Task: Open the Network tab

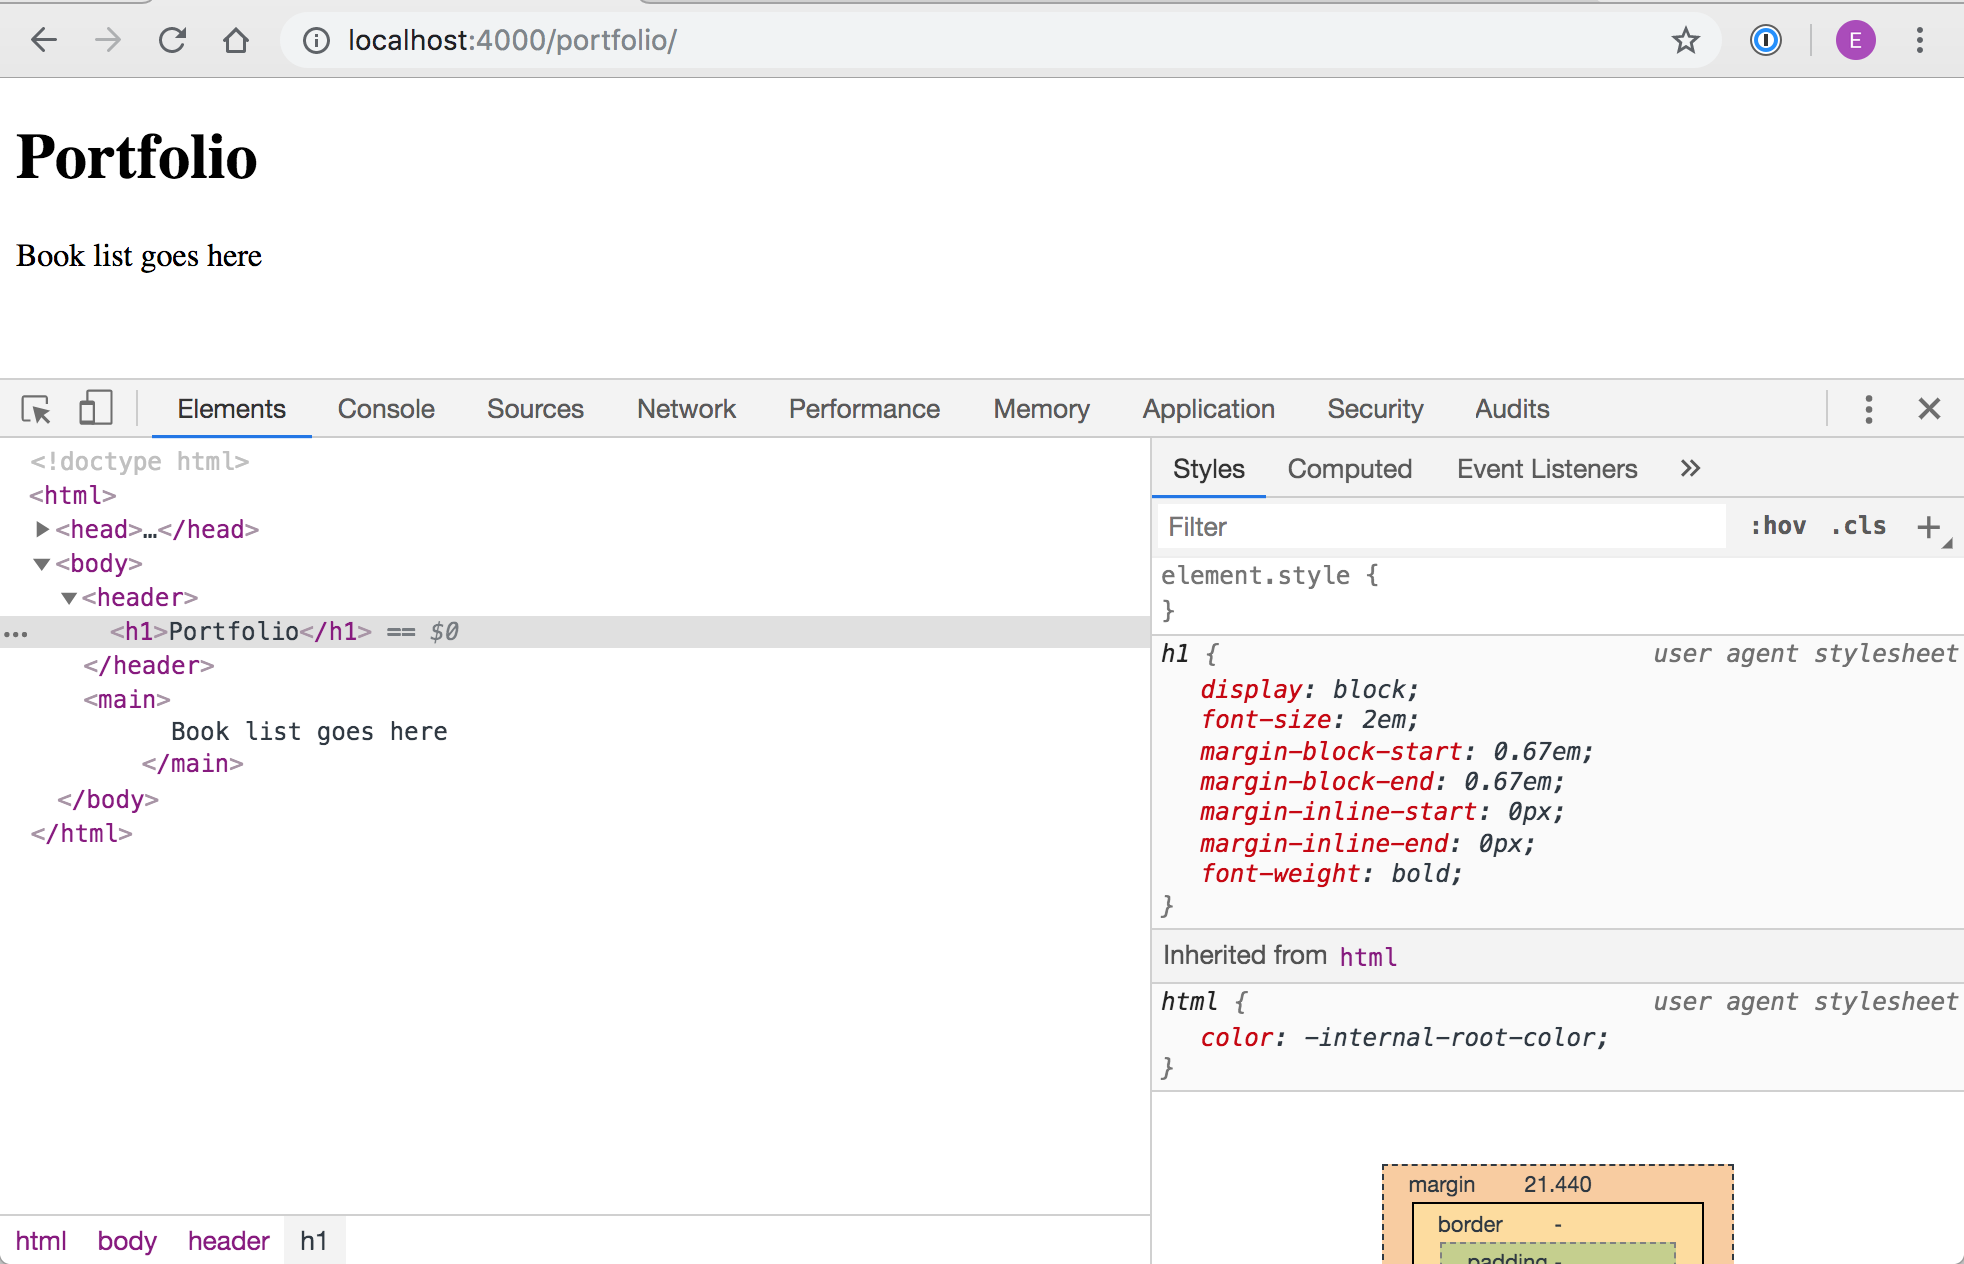Action: pos(686,409)
